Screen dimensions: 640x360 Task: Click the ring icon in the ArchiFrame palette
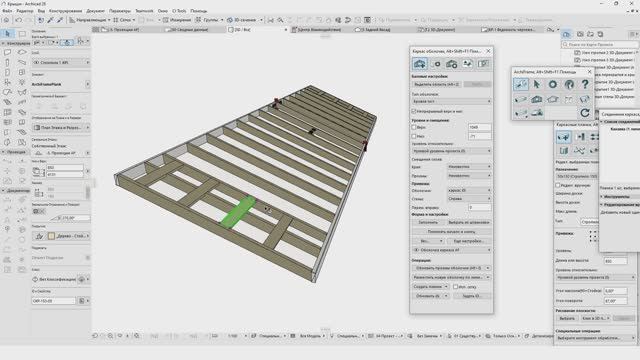tap(553, 84)
